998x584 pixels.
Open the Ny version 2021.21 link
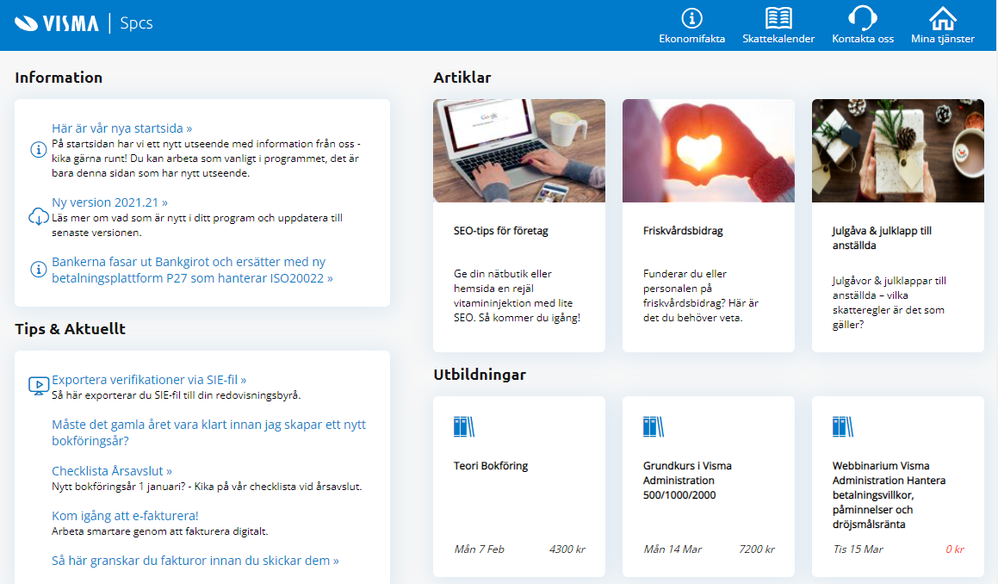109,202
